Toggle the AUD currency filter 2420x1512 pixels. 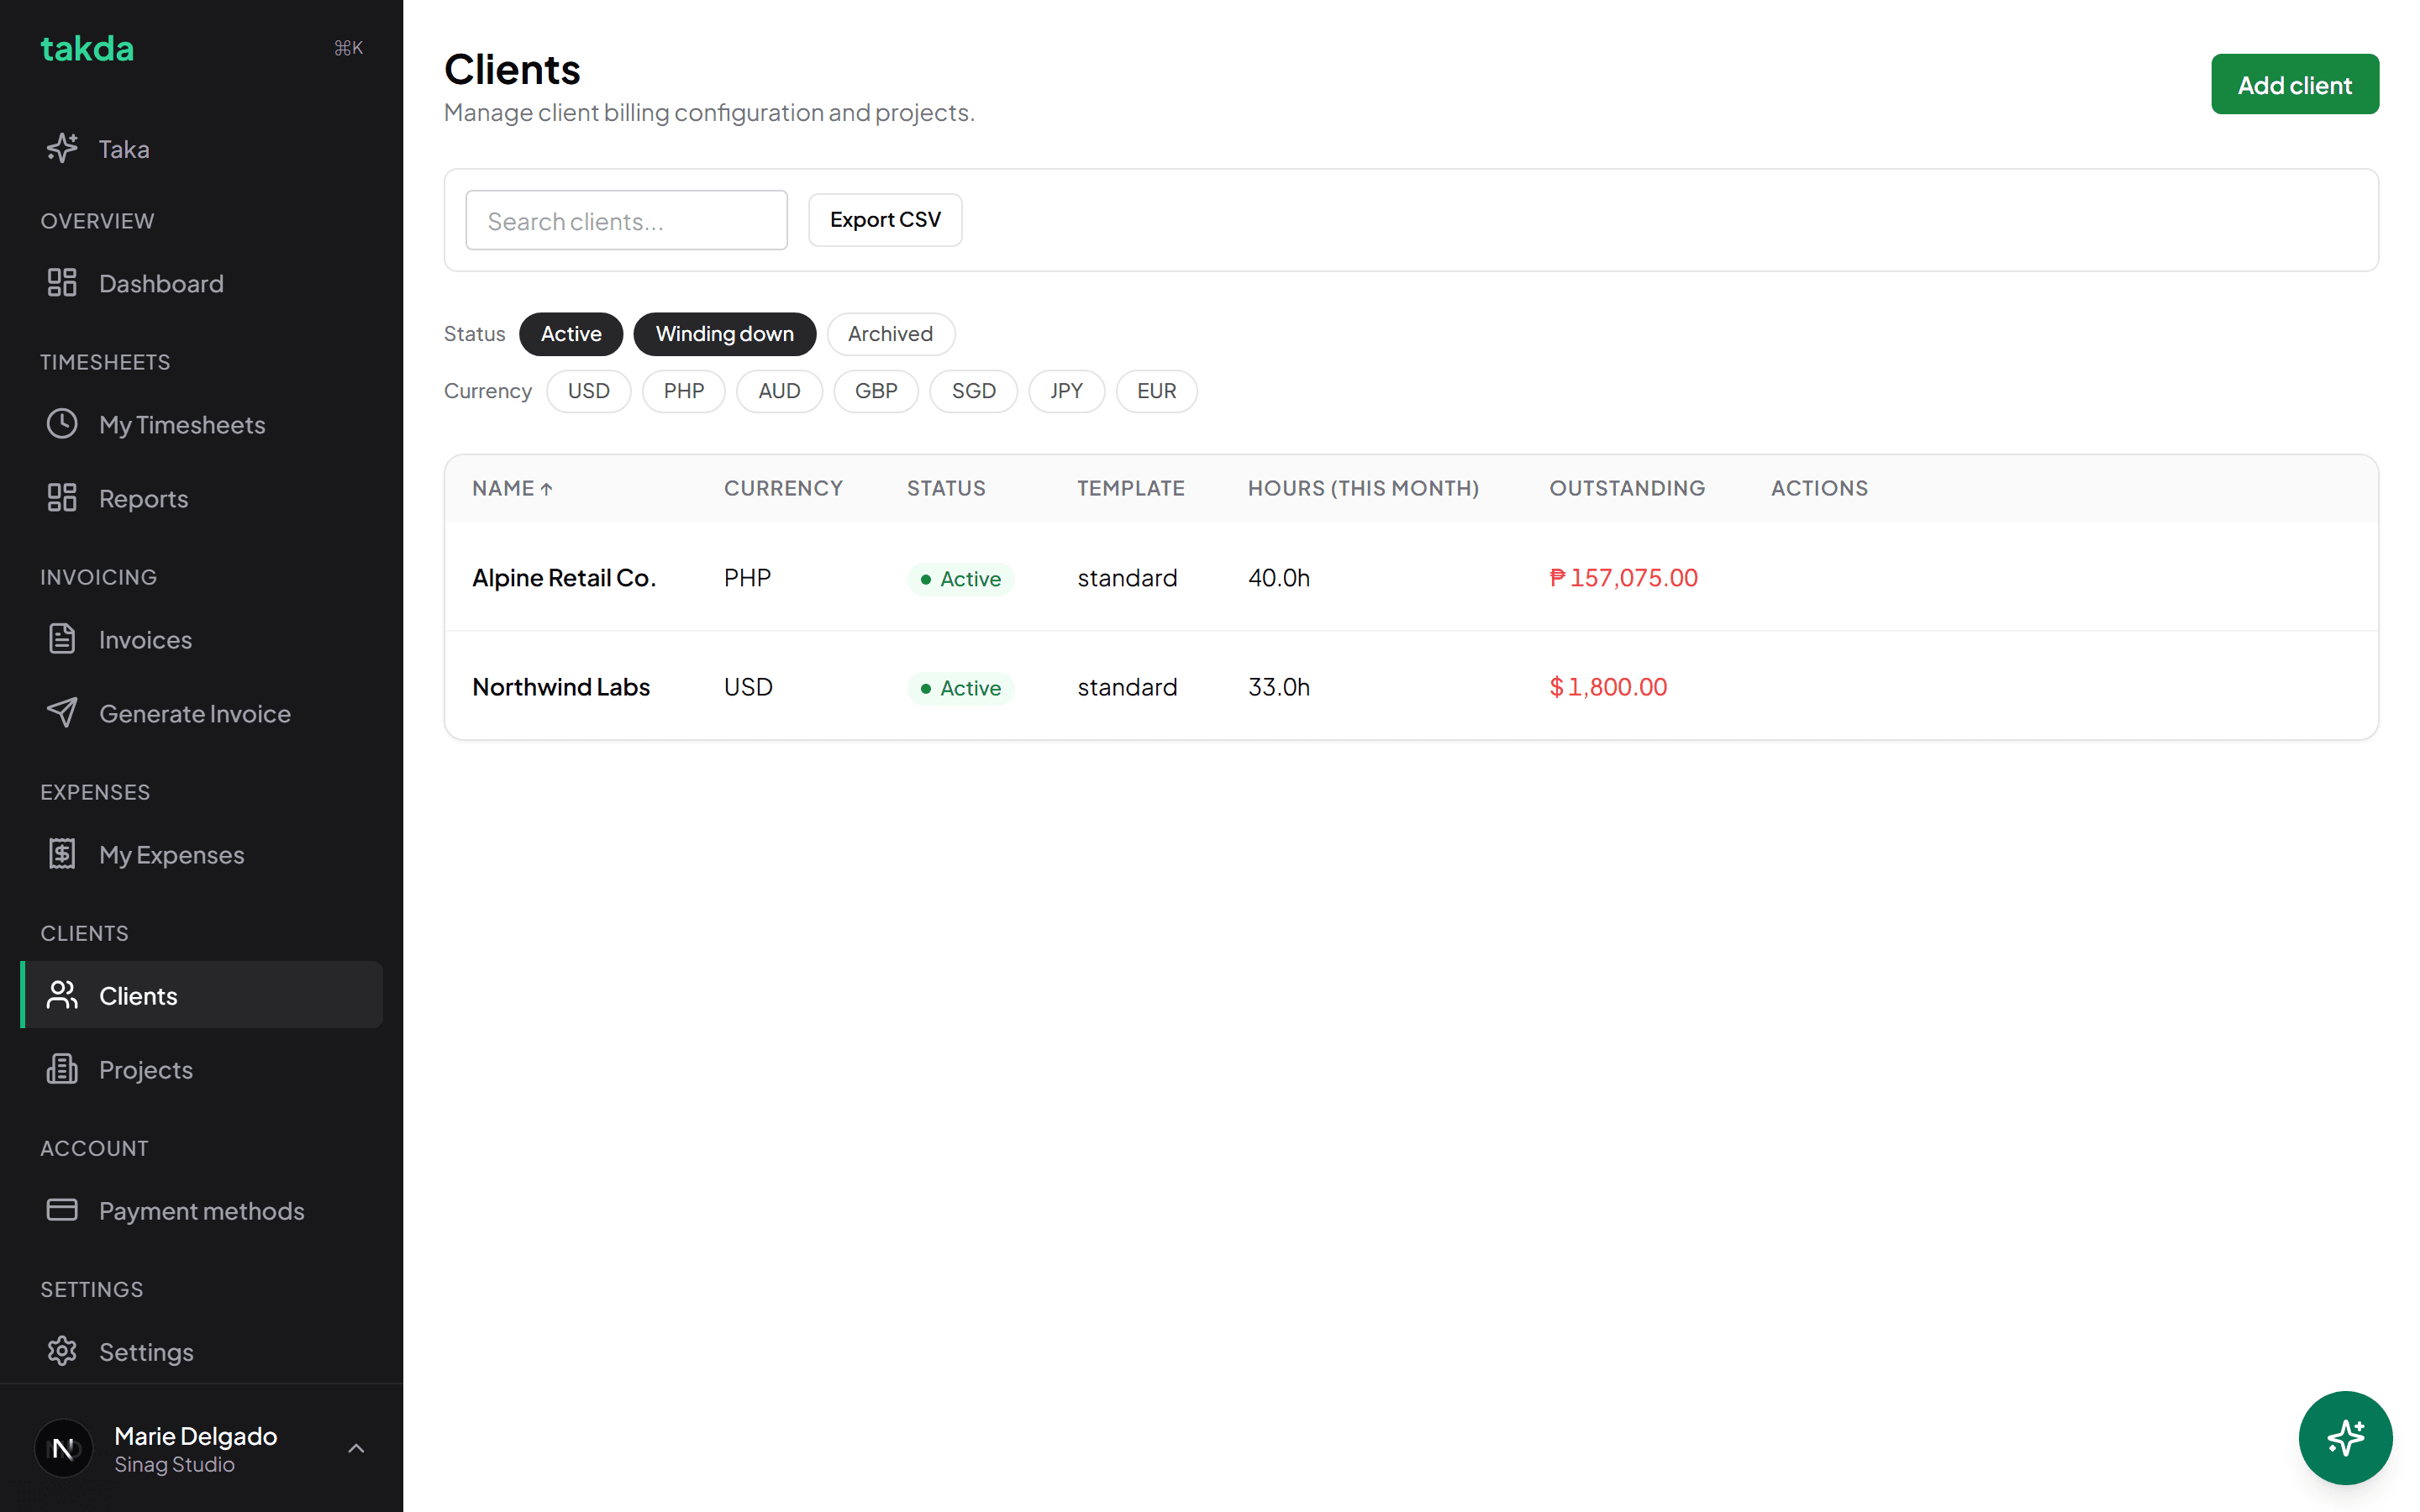click(779, 391)
